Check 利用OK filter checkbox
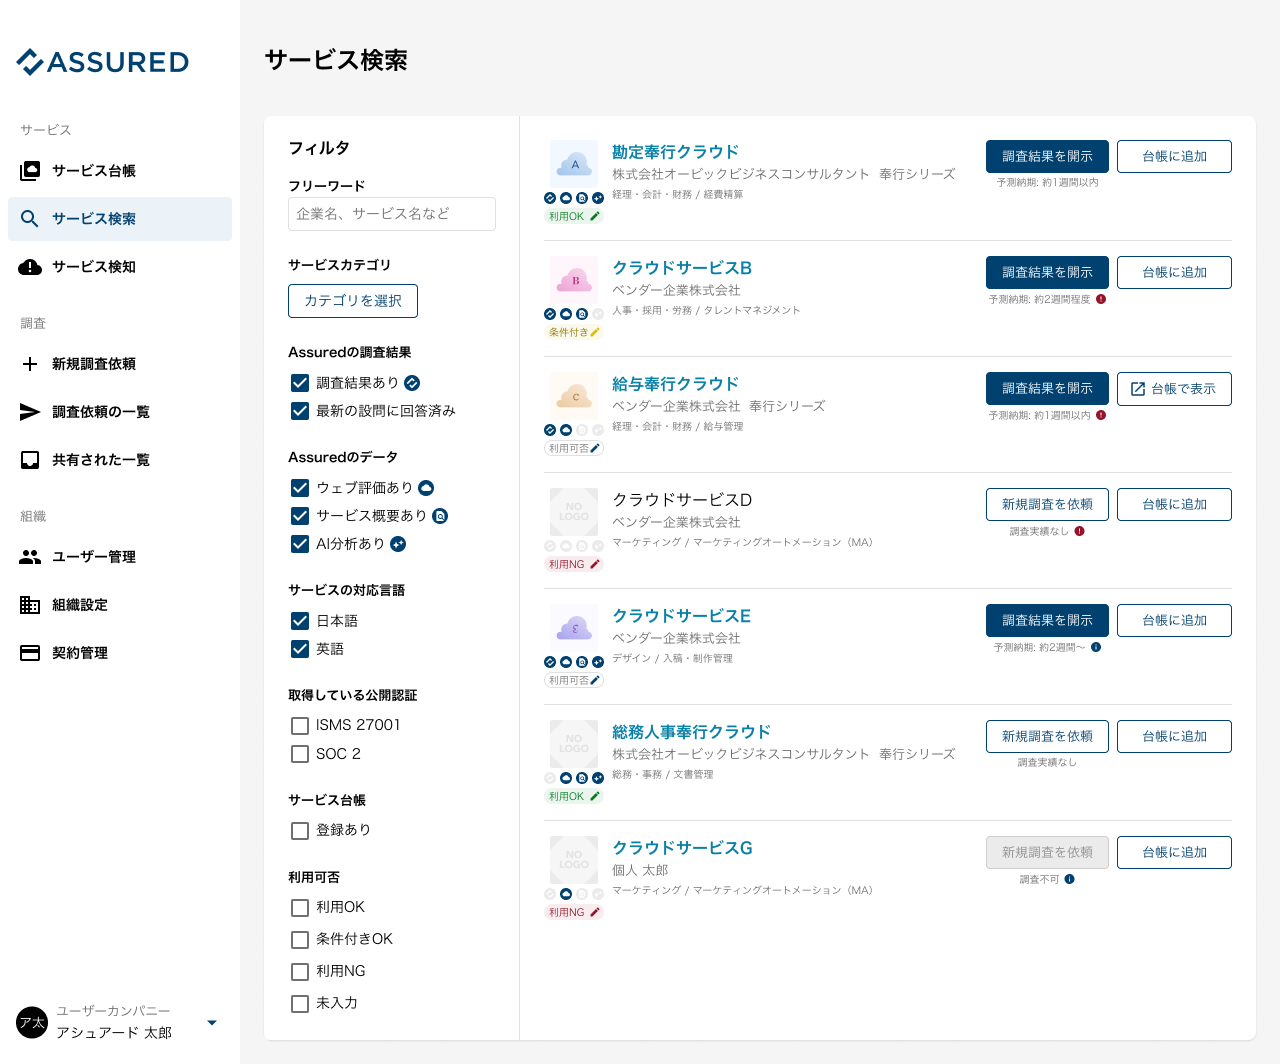1280x1064 pixels. coord(300,908)
